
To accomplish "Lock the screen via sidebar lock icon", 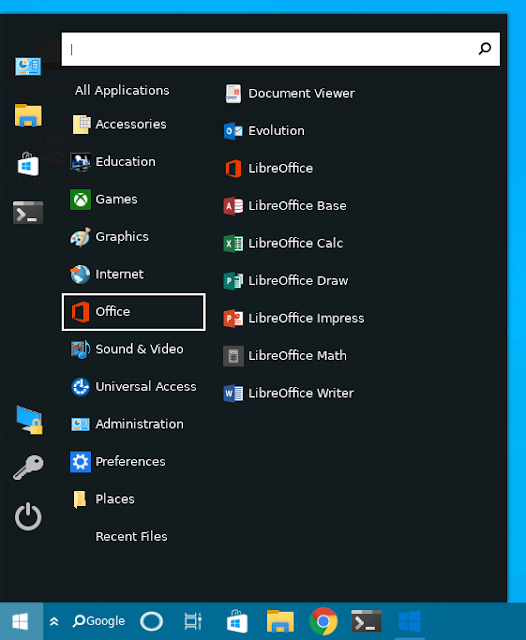I will tap(29, 421).
